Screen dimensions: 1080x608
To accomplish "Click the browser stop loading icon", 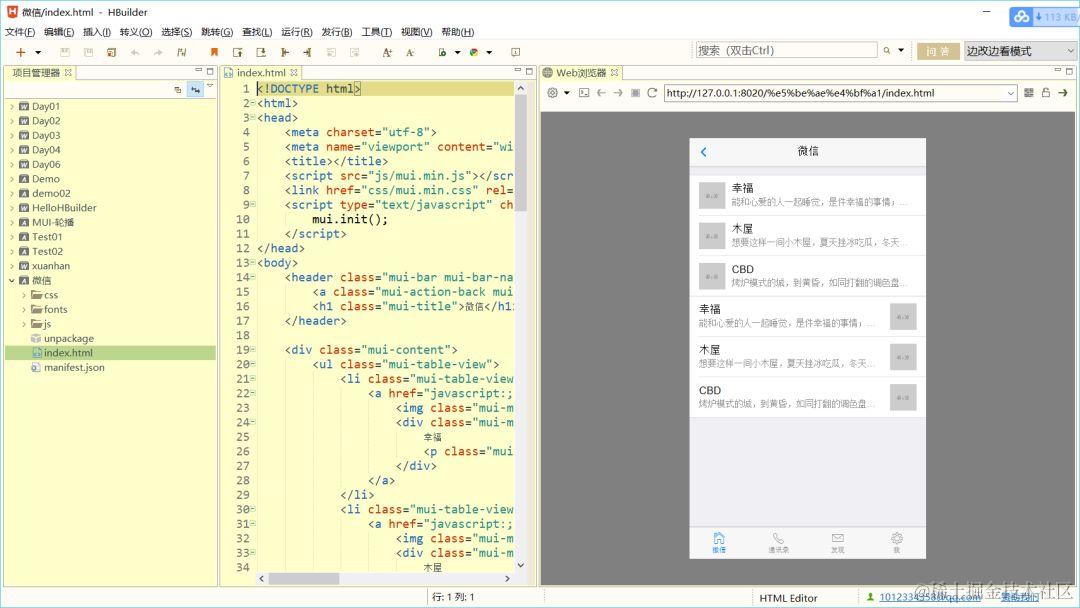I will tap(635, 93).
